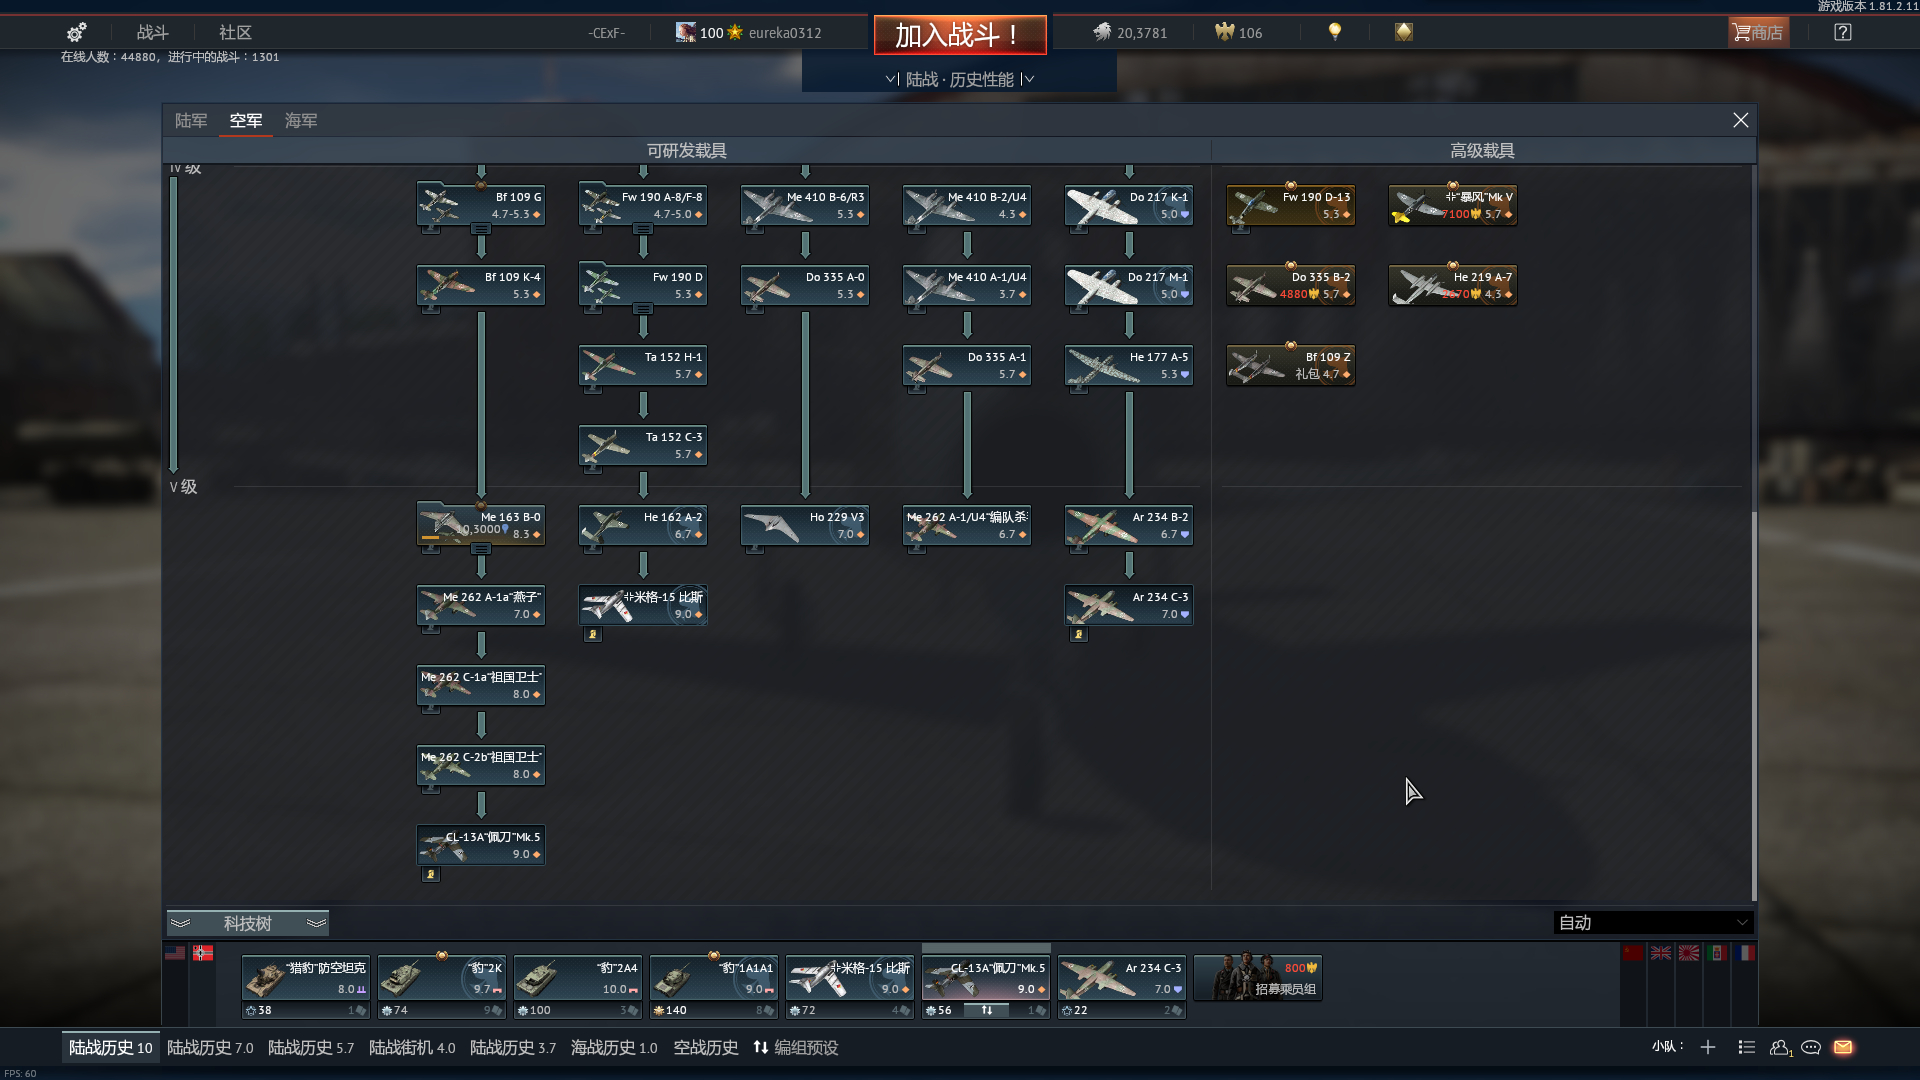The width and height of the screenshot is (1920, 1080).
Task: Click talisman icon below CL-13A Mk.5 in the tree
Action: (x=431, y=874)
